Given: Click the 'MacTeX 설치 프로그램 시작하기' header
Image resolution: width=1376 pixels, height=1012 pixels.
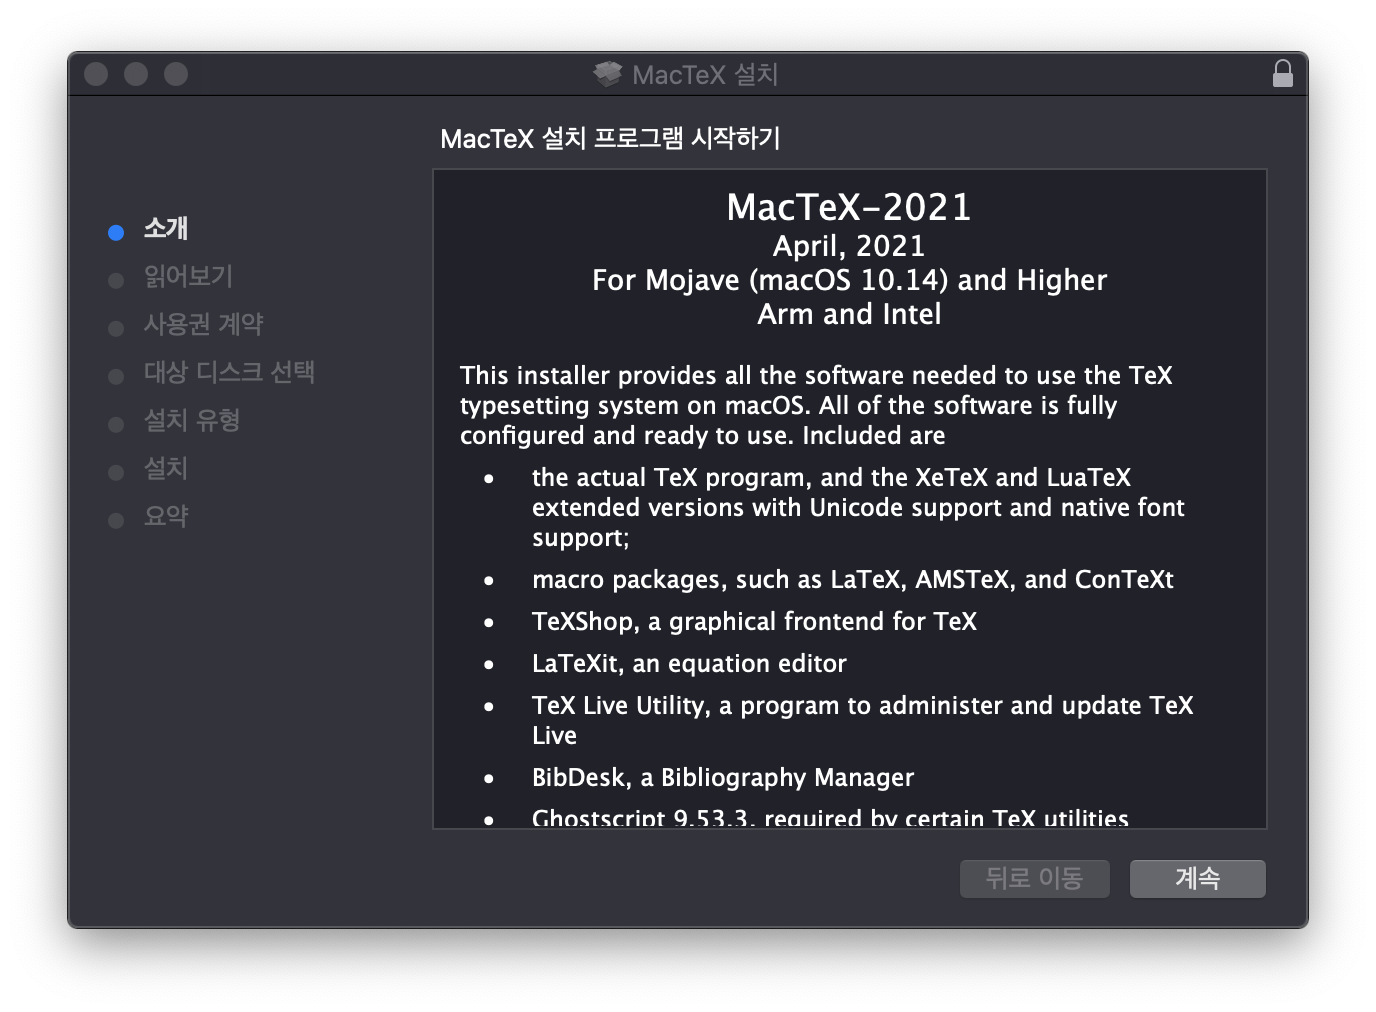Looking at the screenshot, I should tap(610, 138).
